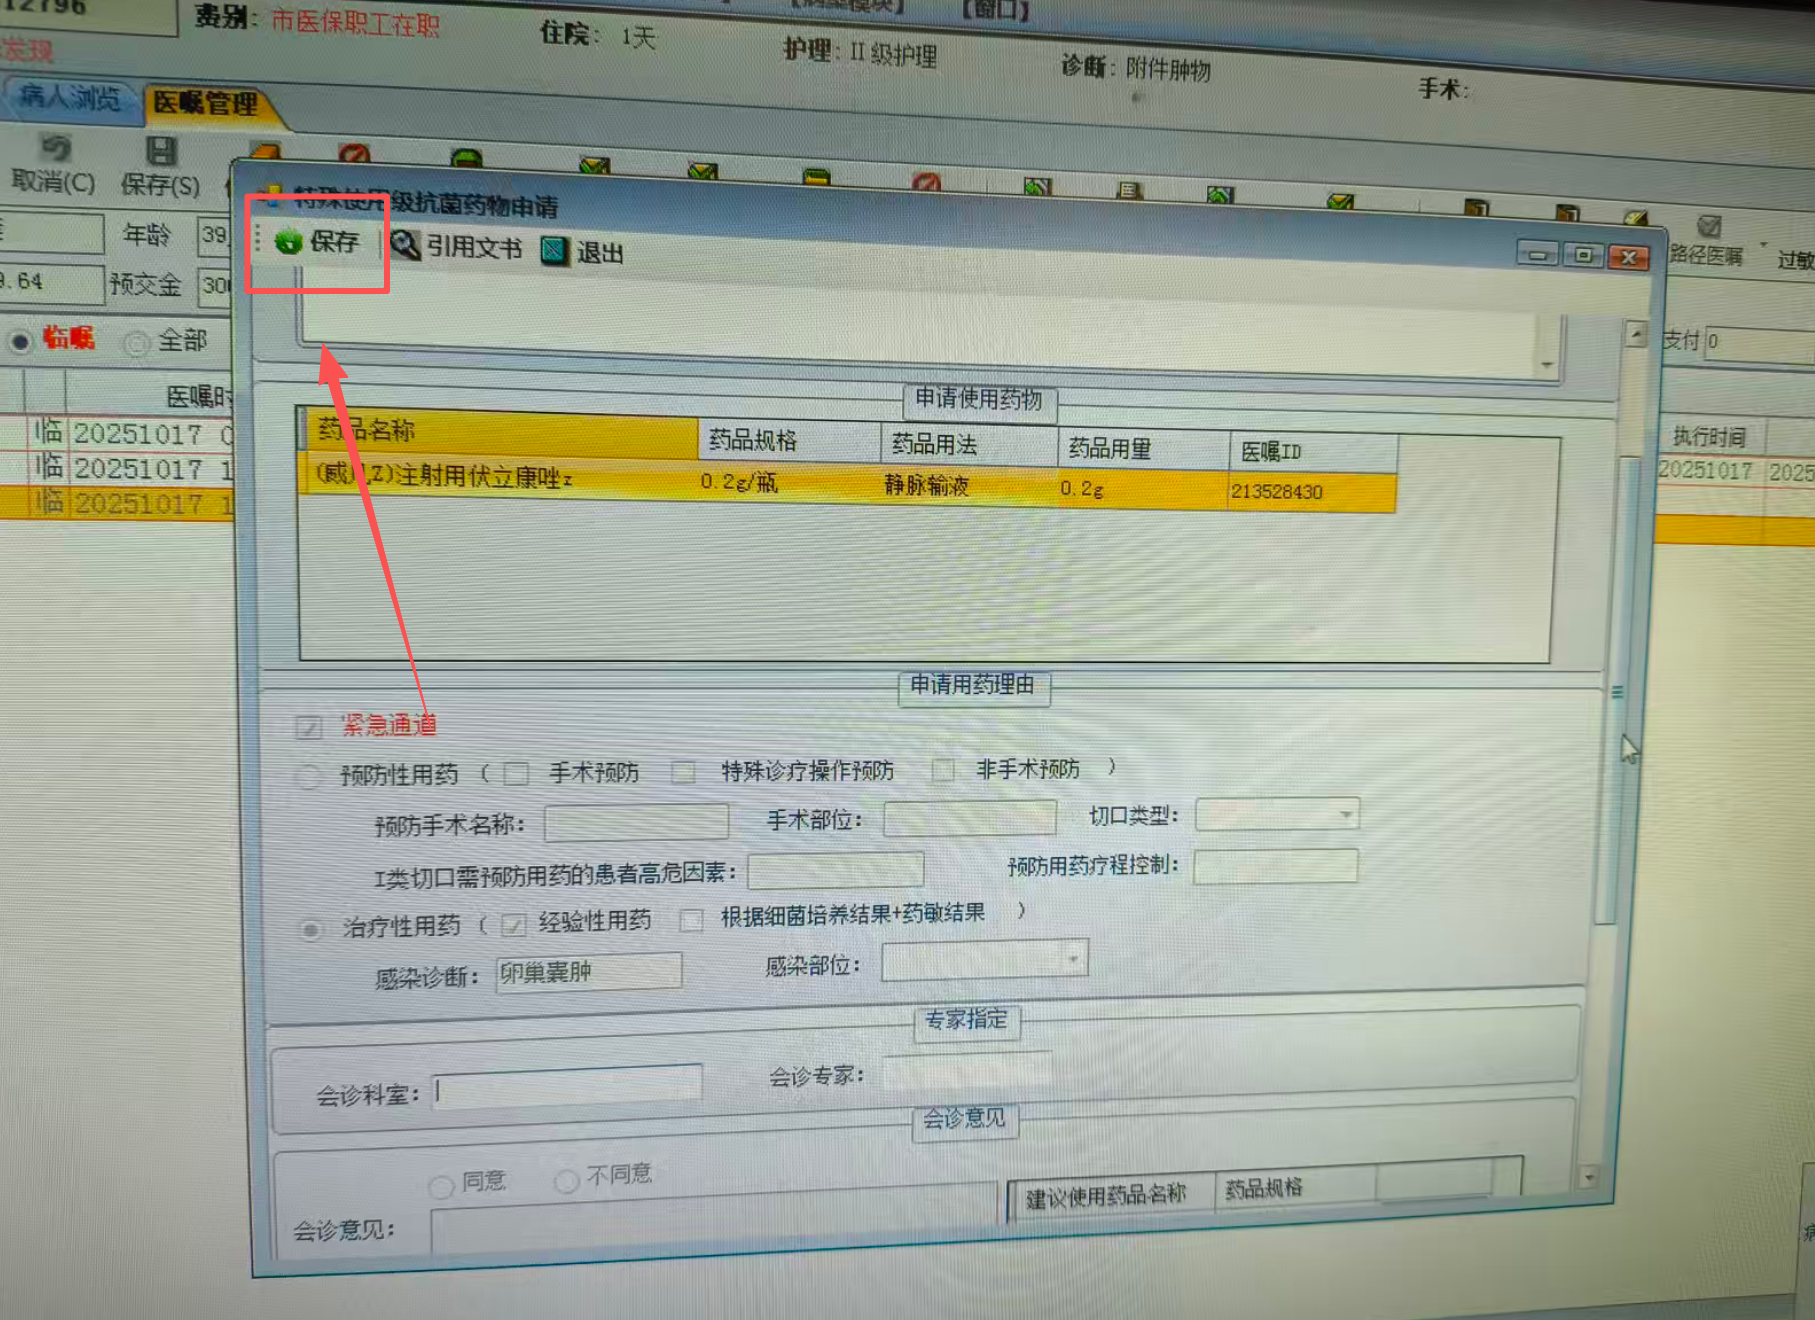
Task: Click the top text box's scroll-down arrow
Action: [1547, 365]
